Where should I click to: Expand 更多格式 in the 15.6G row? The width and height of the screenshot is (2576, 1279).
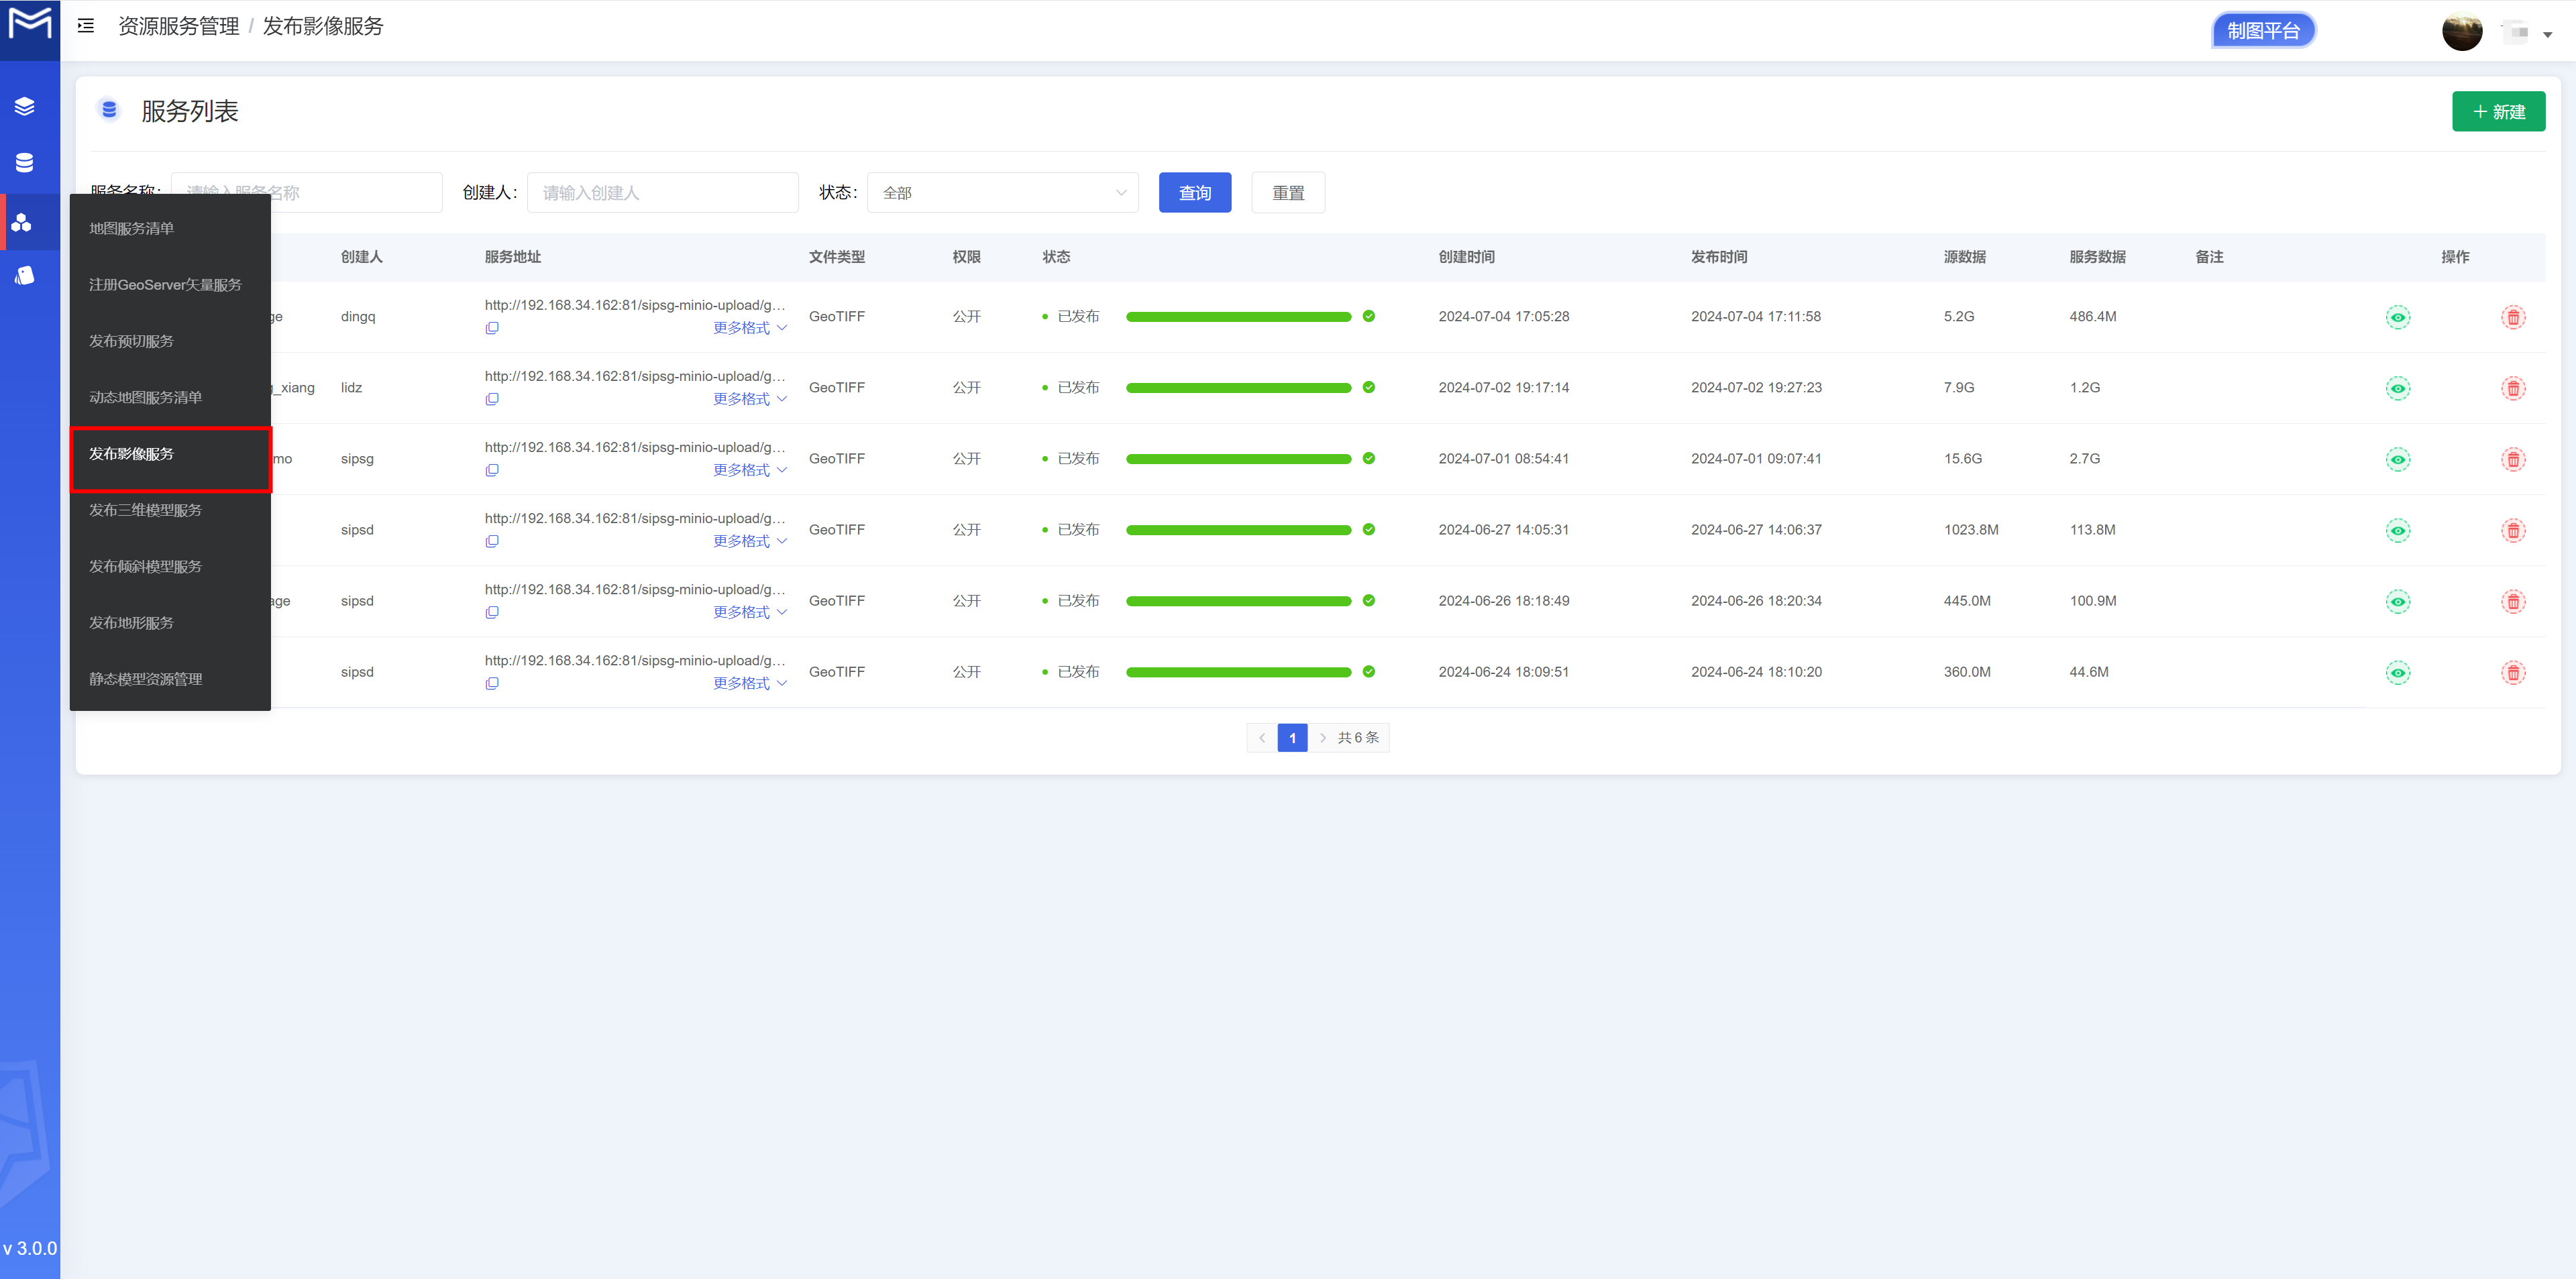750,470
